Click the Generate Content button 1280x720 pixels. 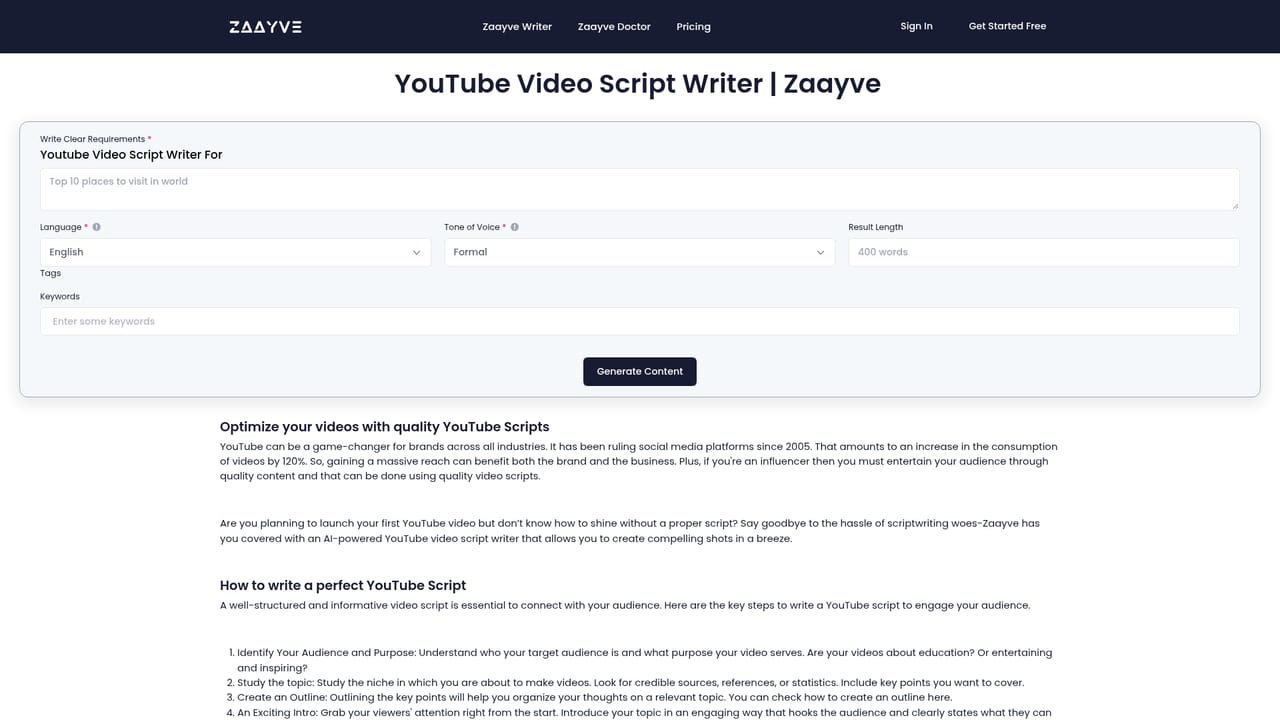tap(640, 371)
